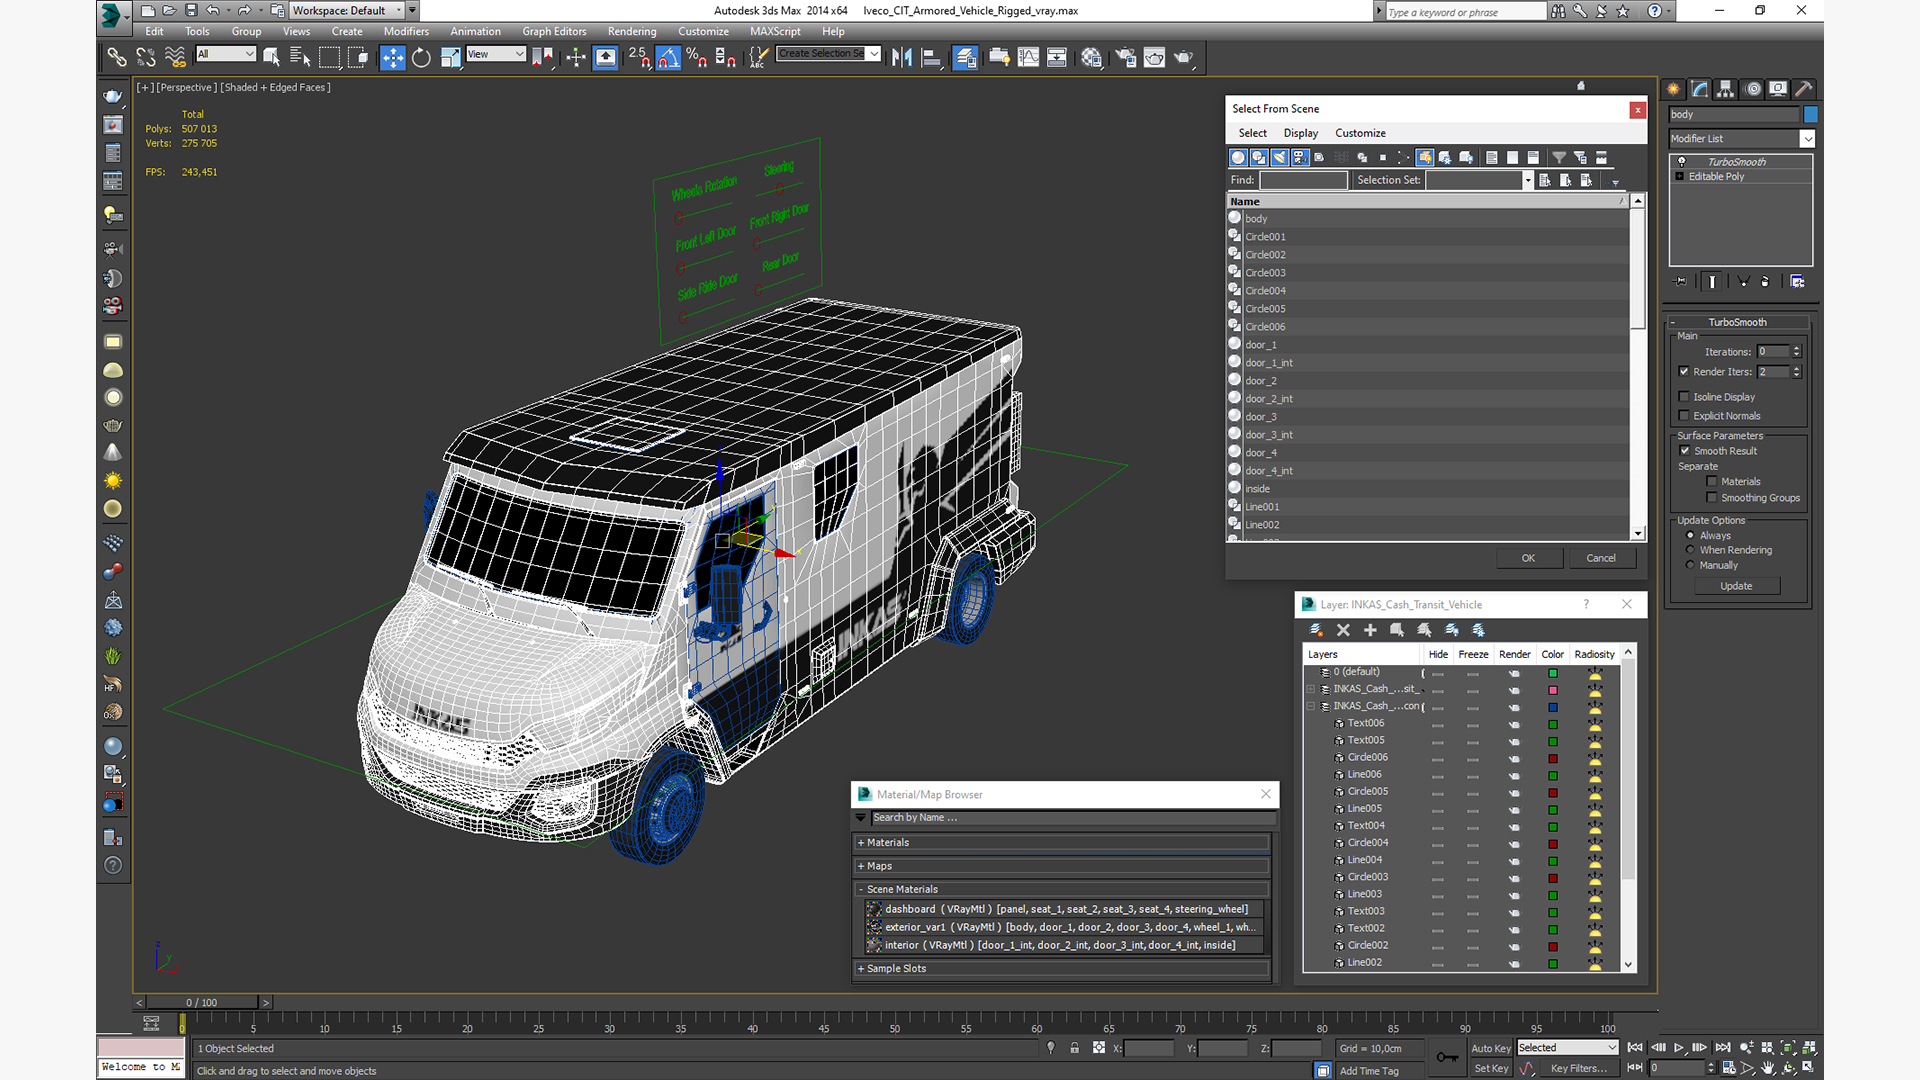This screenshot has height=1080, width=1920.
Task: Click Select Highlighted Objects and Layers icon
Action: click(x=1397, y=630)
